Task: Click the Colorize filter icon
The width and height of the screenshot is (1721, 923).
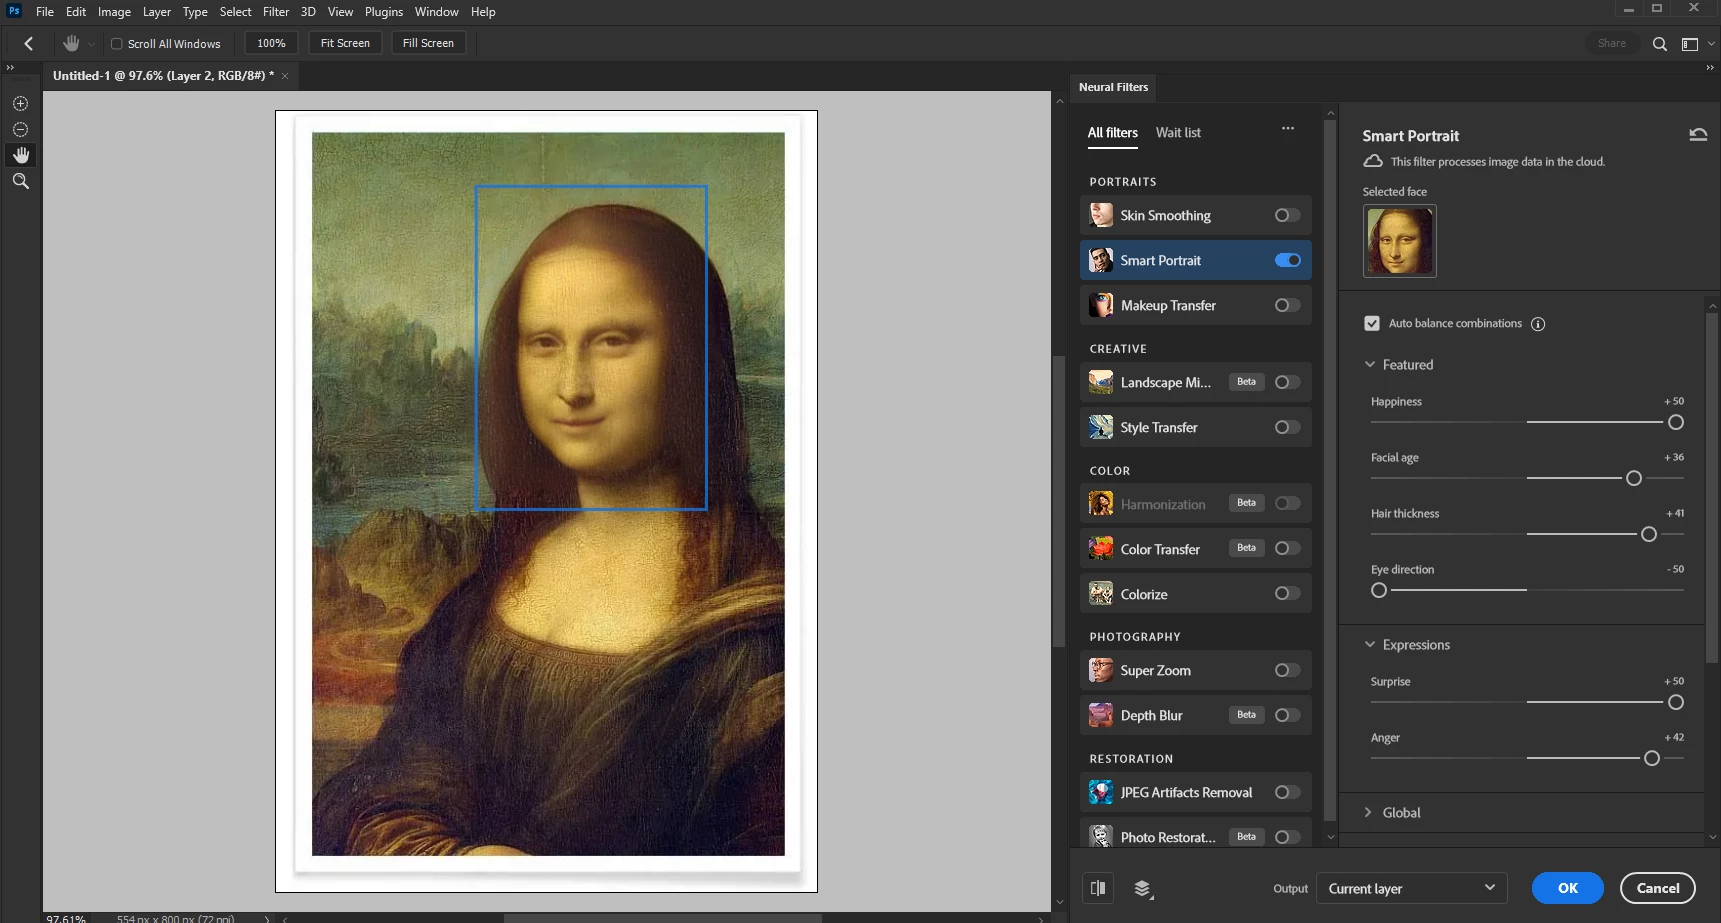Action: 1101,594
